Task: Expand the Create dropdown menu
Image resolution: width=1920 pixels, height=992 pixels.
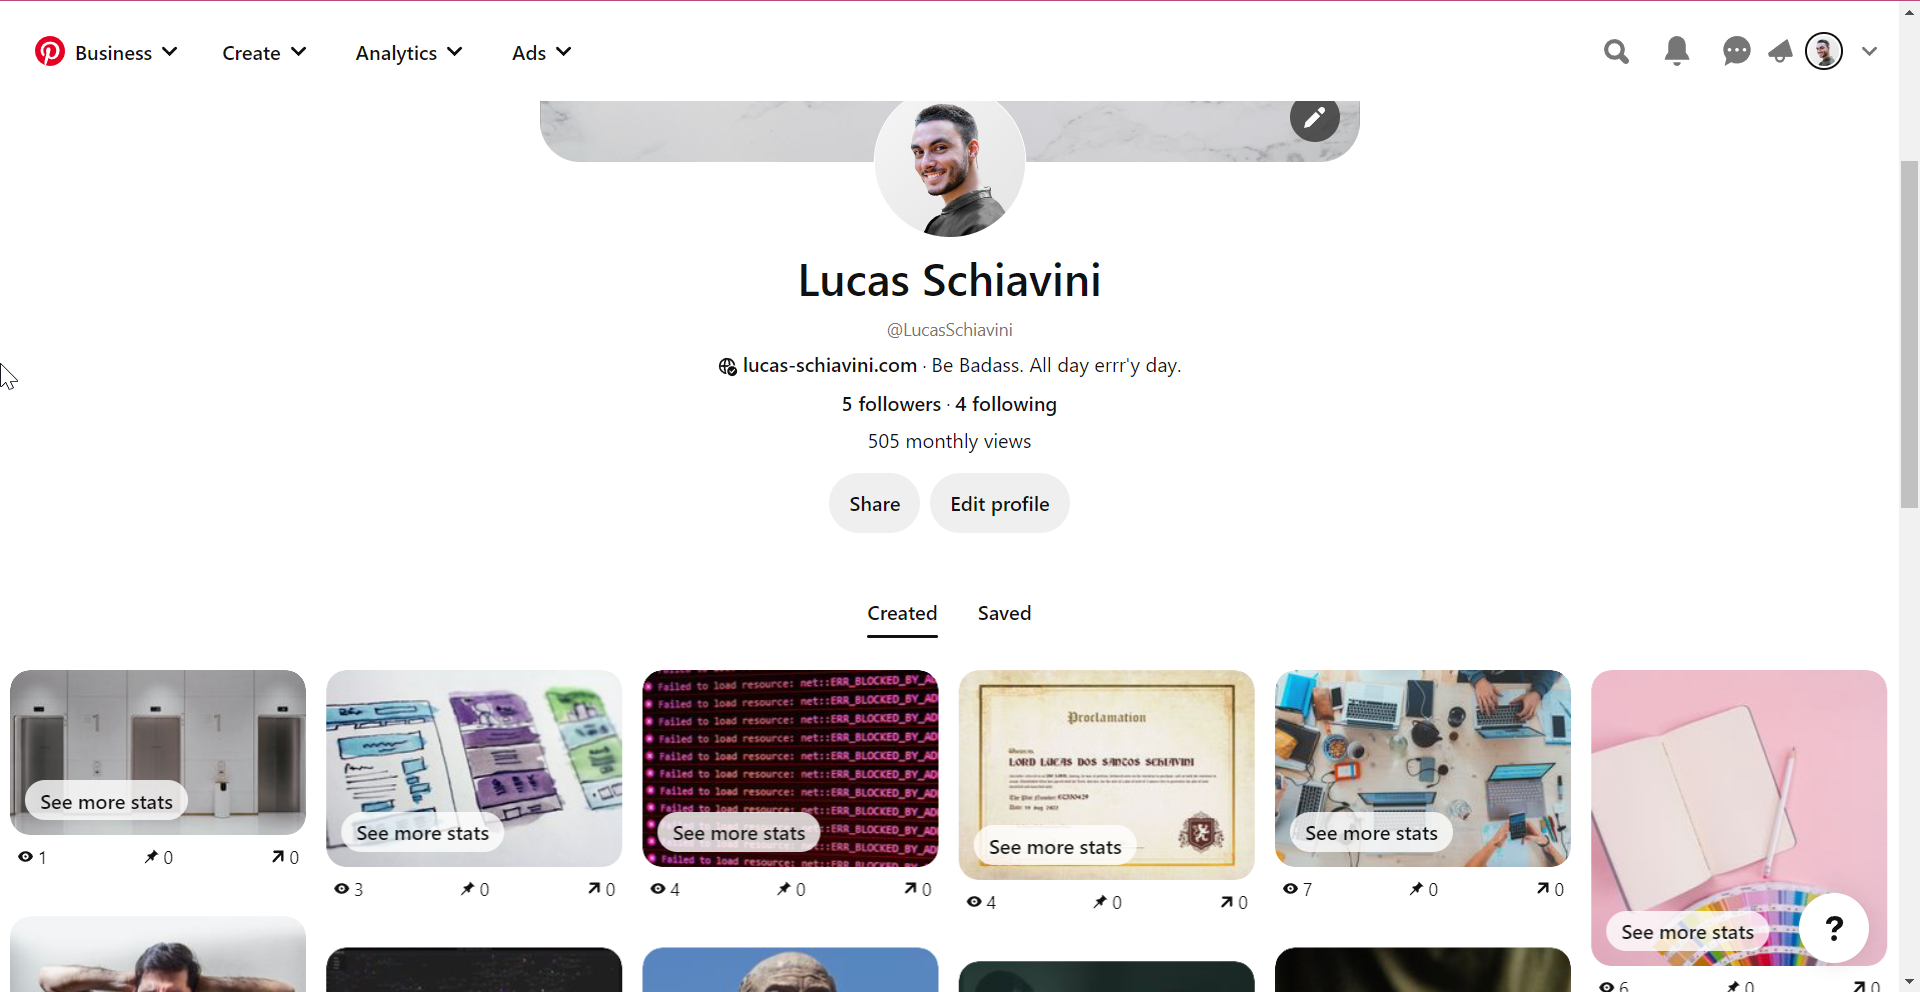Action: [x=264, y=53]
